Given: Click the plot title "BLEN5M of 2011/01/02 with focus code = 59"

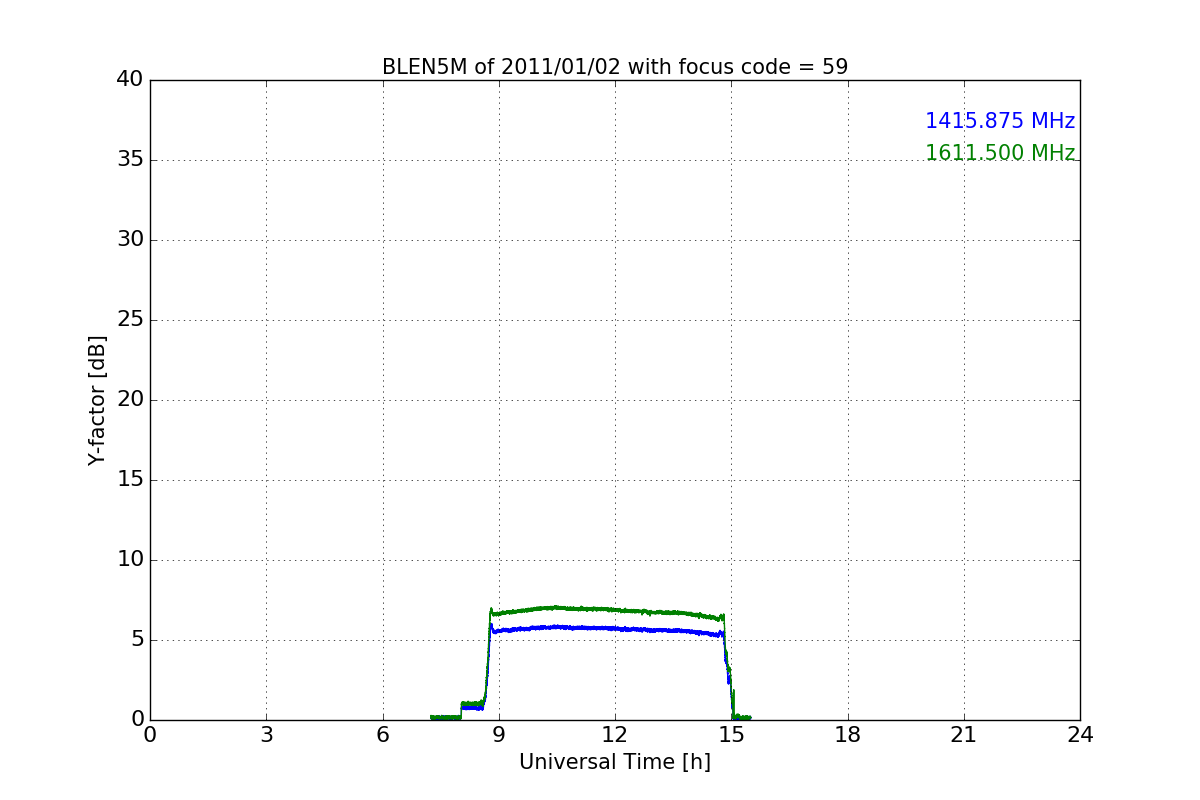Looking at the screenshot, I should pos(615,67).
